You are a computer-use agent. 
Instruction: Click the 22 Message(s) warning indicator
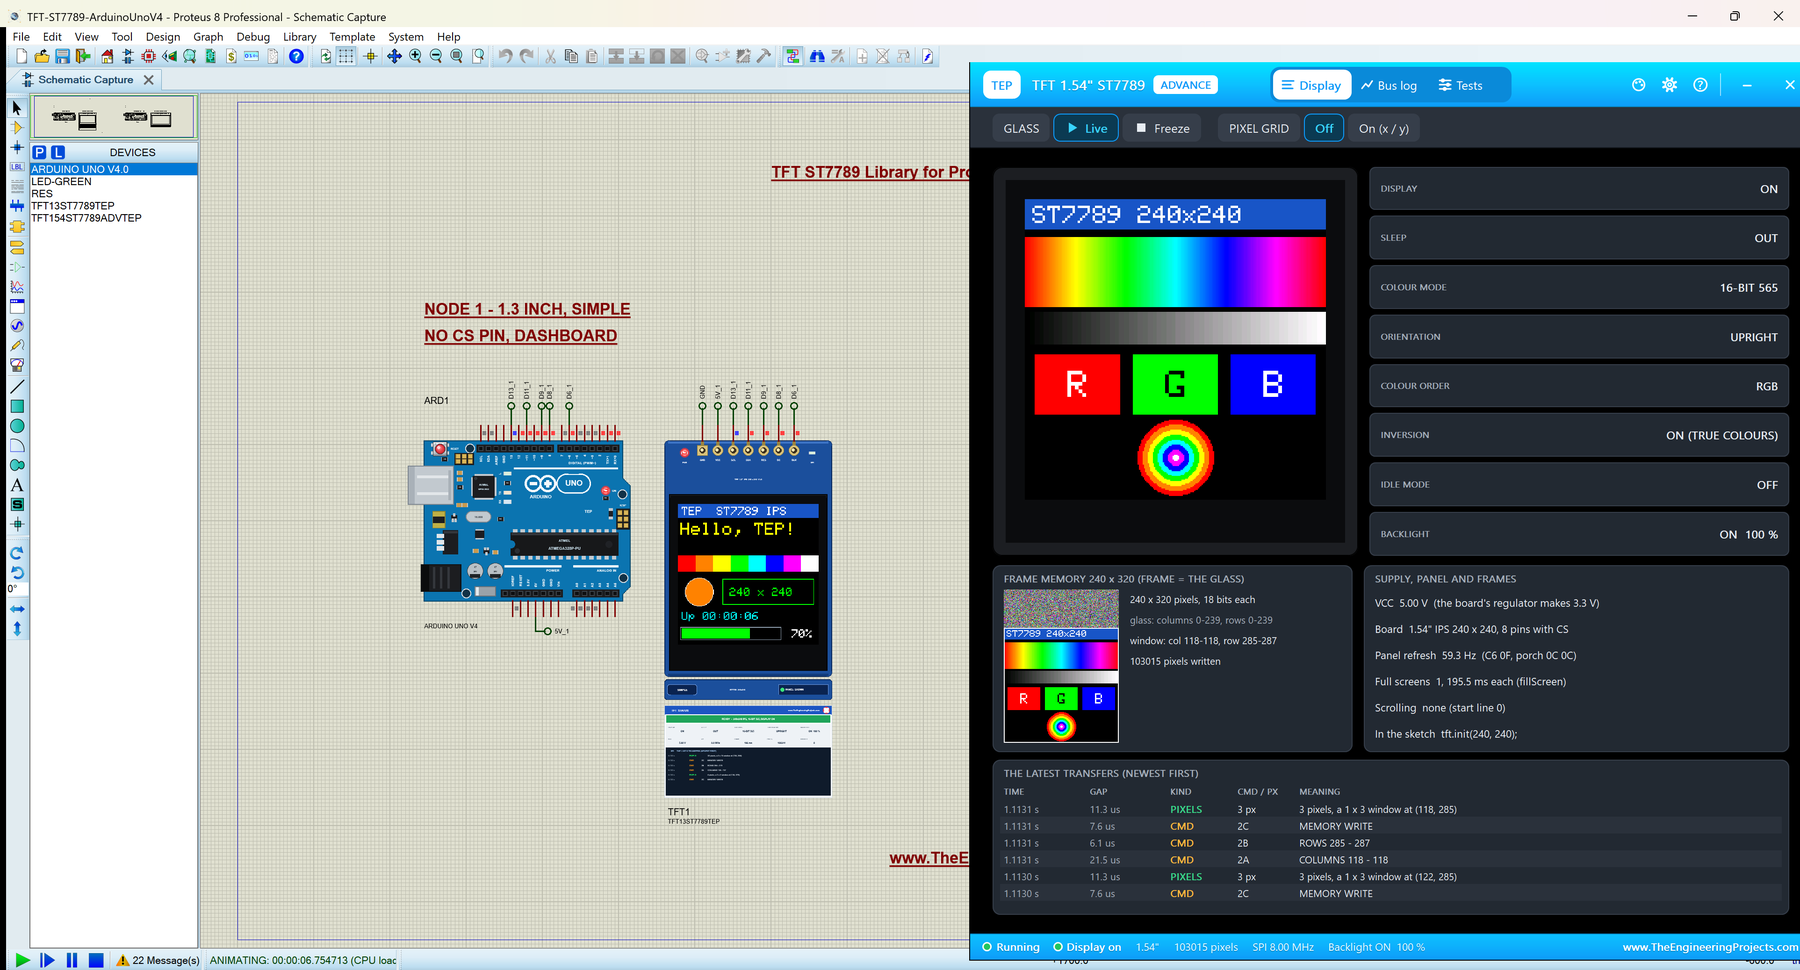coord(158,960)
